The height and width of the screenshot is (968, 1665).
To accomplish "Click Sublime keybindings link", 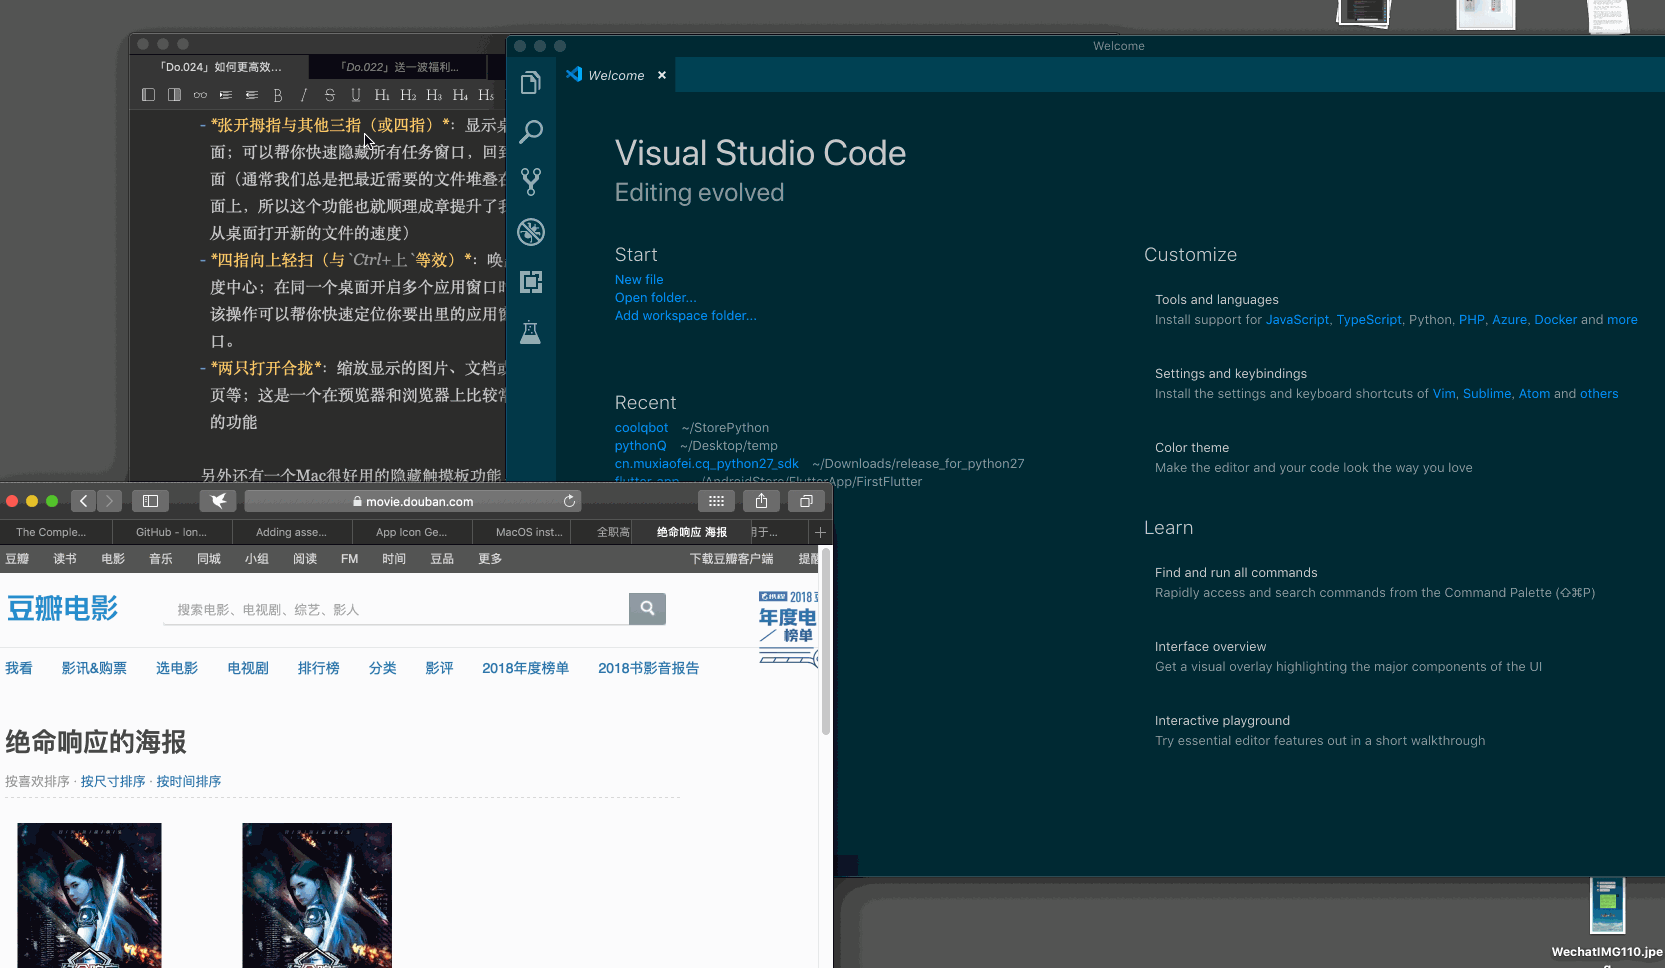I will click(x=1487, y=394).
